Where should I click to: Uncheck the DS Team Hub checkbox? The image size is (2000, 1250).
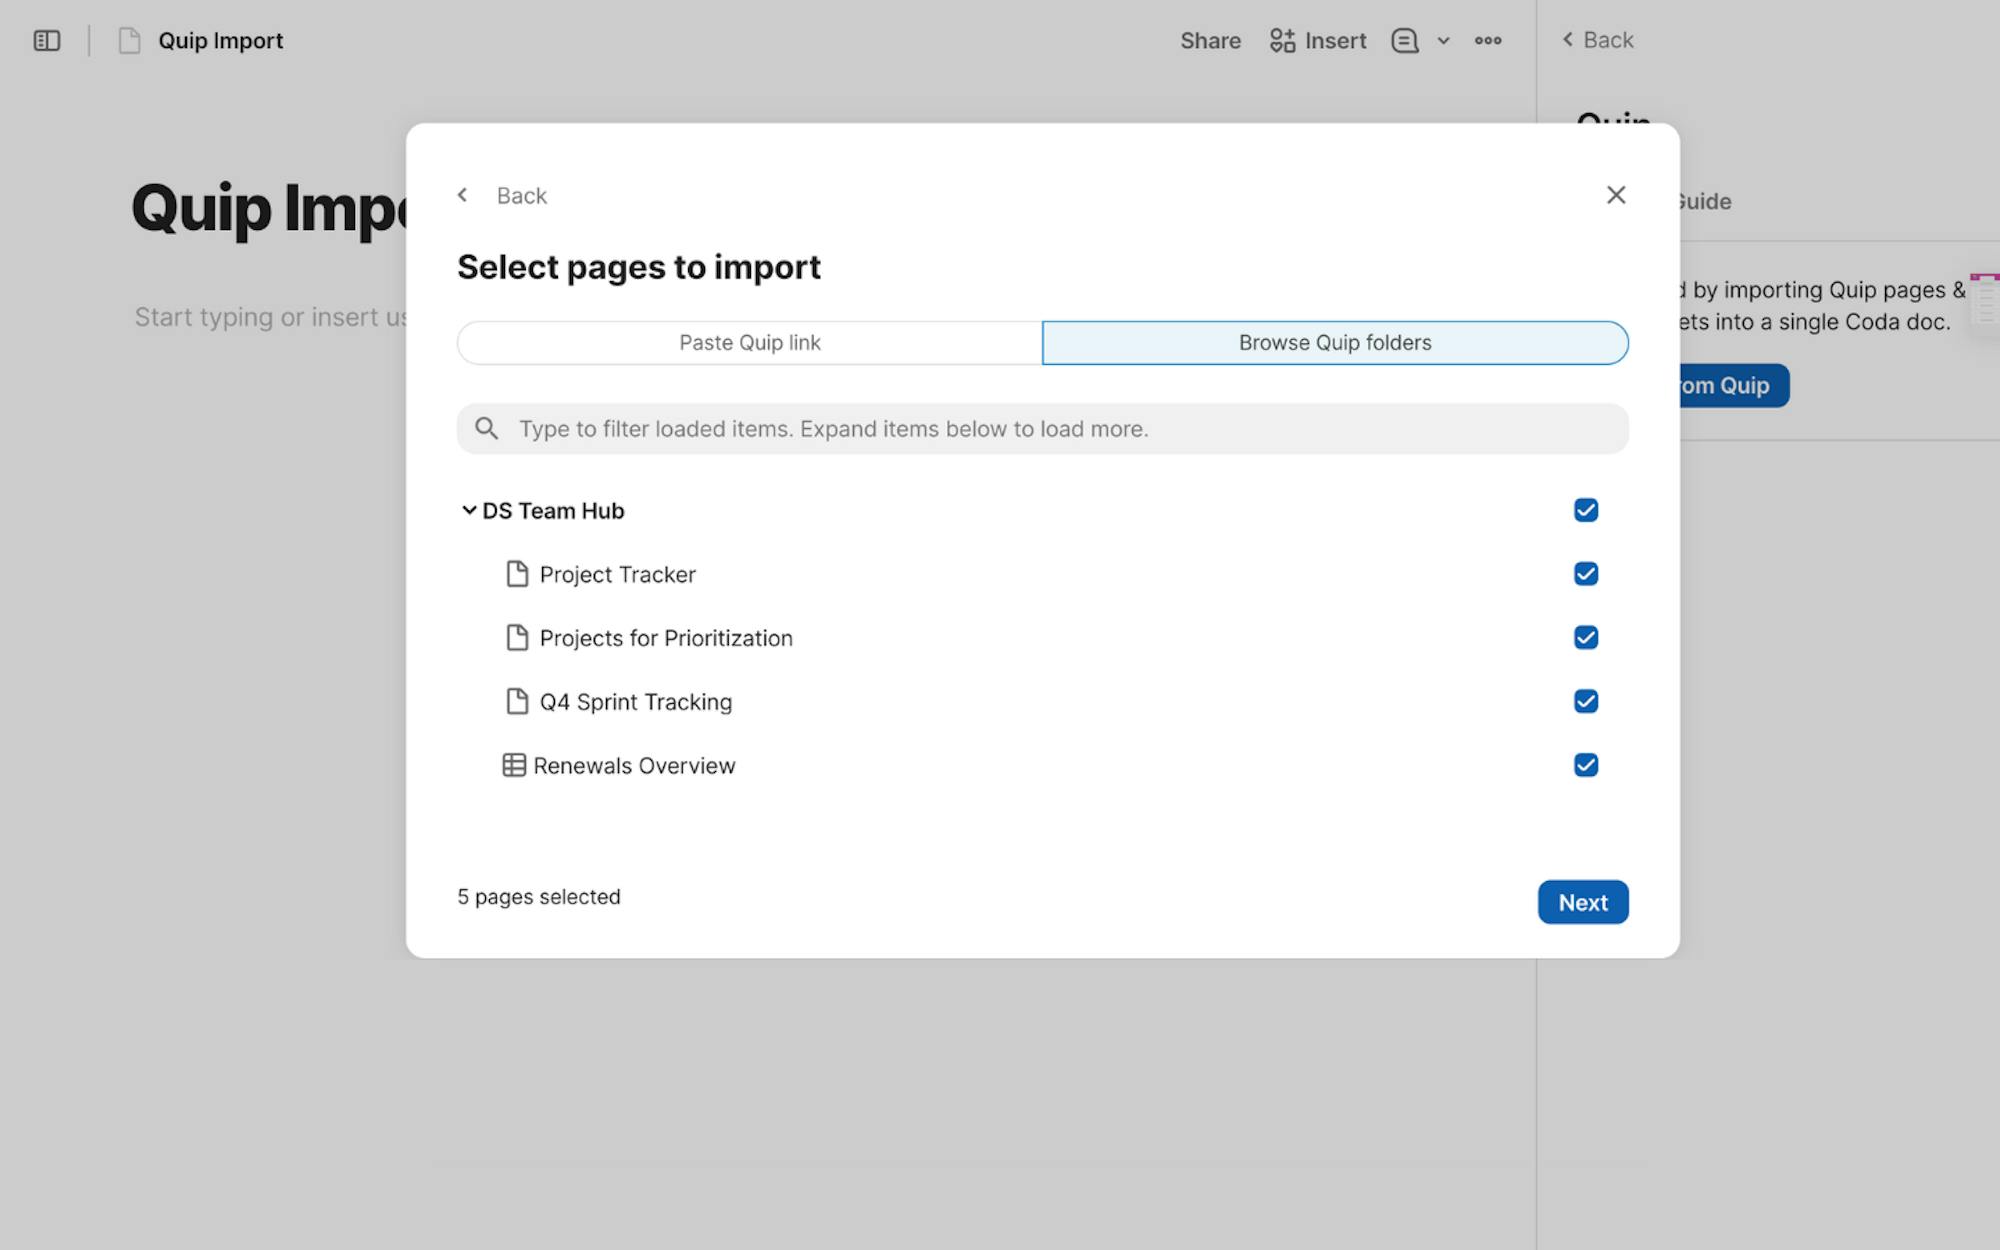[1585, 510]
